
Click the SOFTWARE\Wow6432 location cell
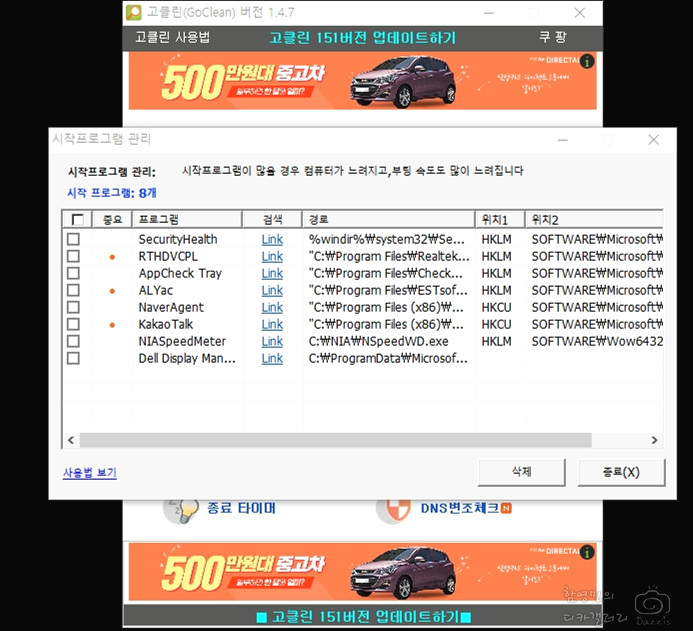[597, 342]
